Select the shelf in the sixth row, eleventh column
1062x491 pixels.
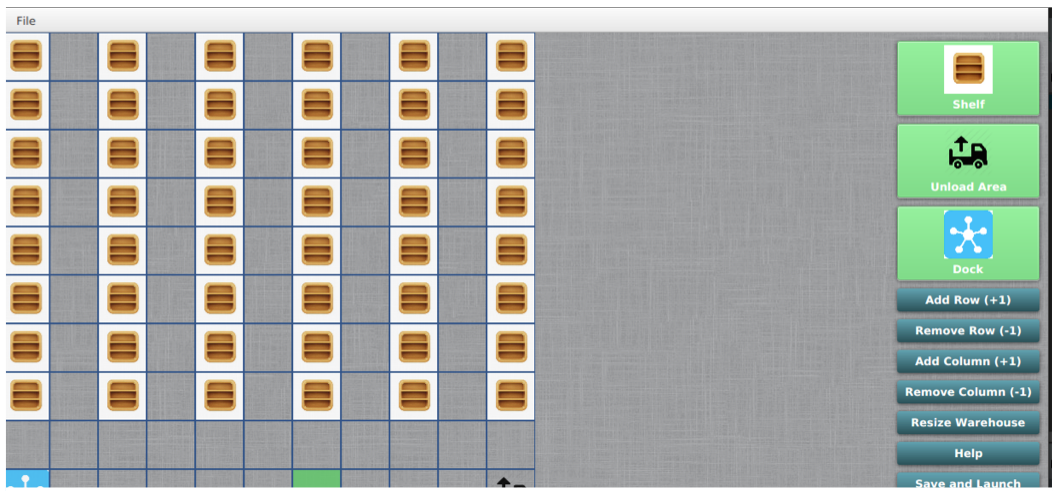(x=511, y=299)
